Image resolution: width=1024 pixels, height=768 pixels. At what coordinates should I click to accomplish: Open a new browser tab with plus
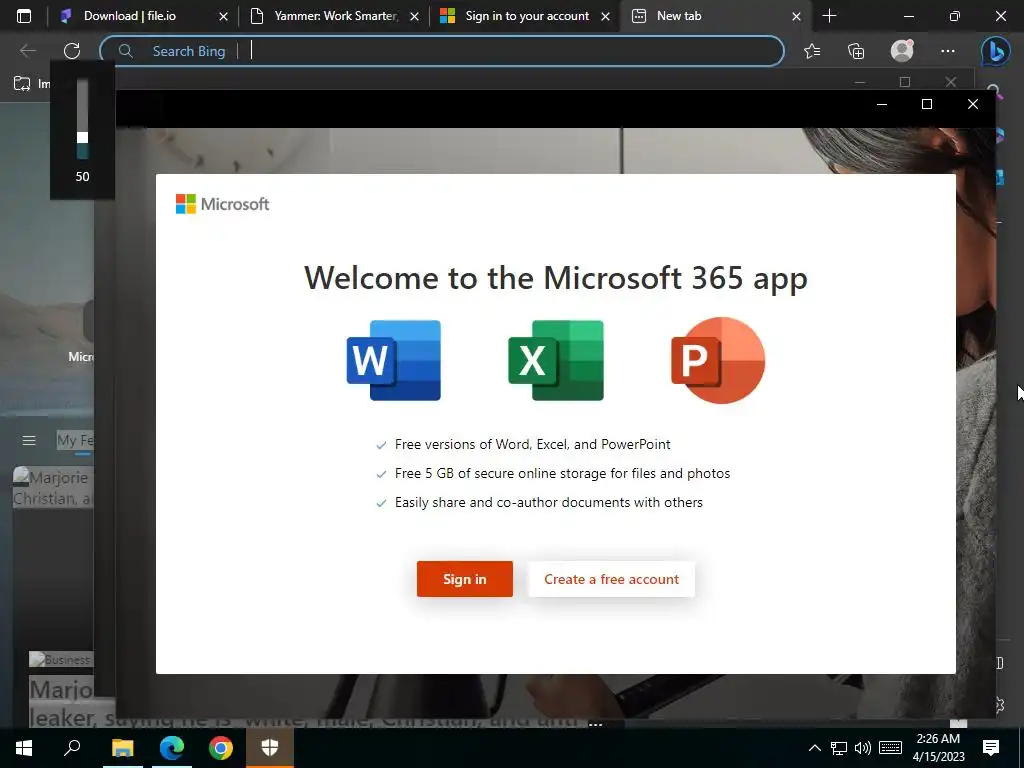pyautogui.click(x=829, y=16)
